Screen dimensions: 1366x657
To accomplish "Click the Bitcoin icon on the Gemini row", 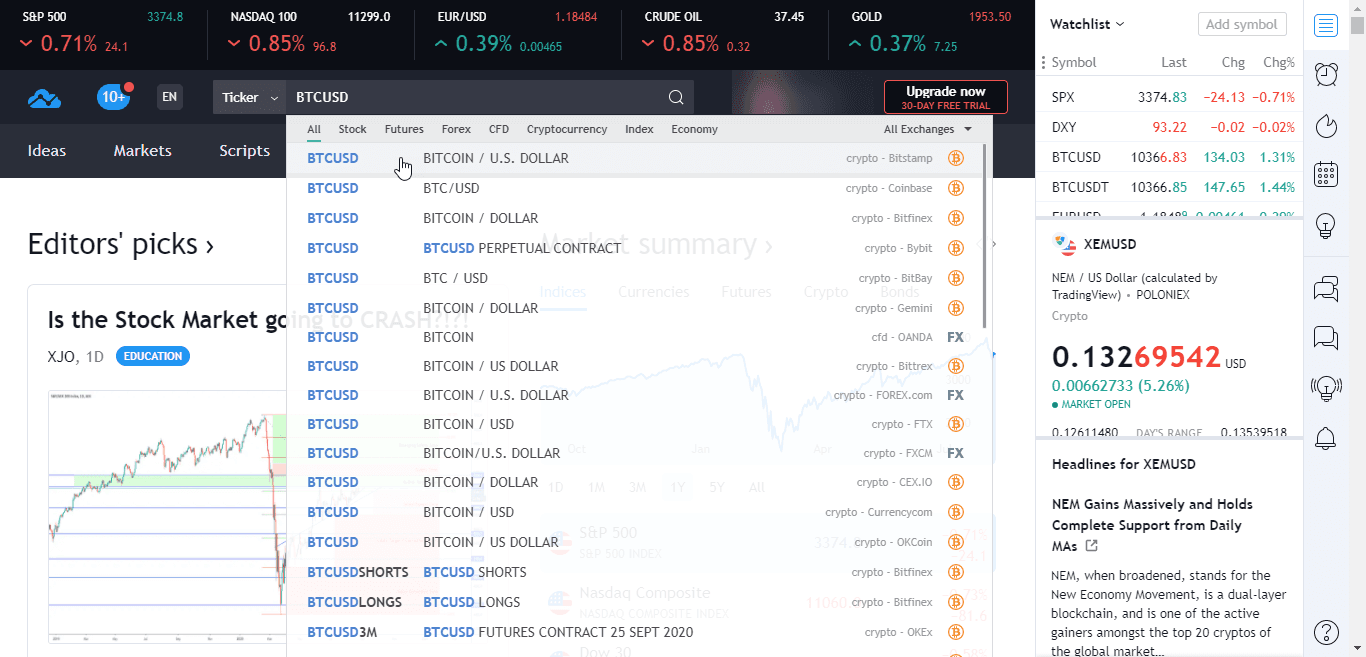I will click(955, 308).
